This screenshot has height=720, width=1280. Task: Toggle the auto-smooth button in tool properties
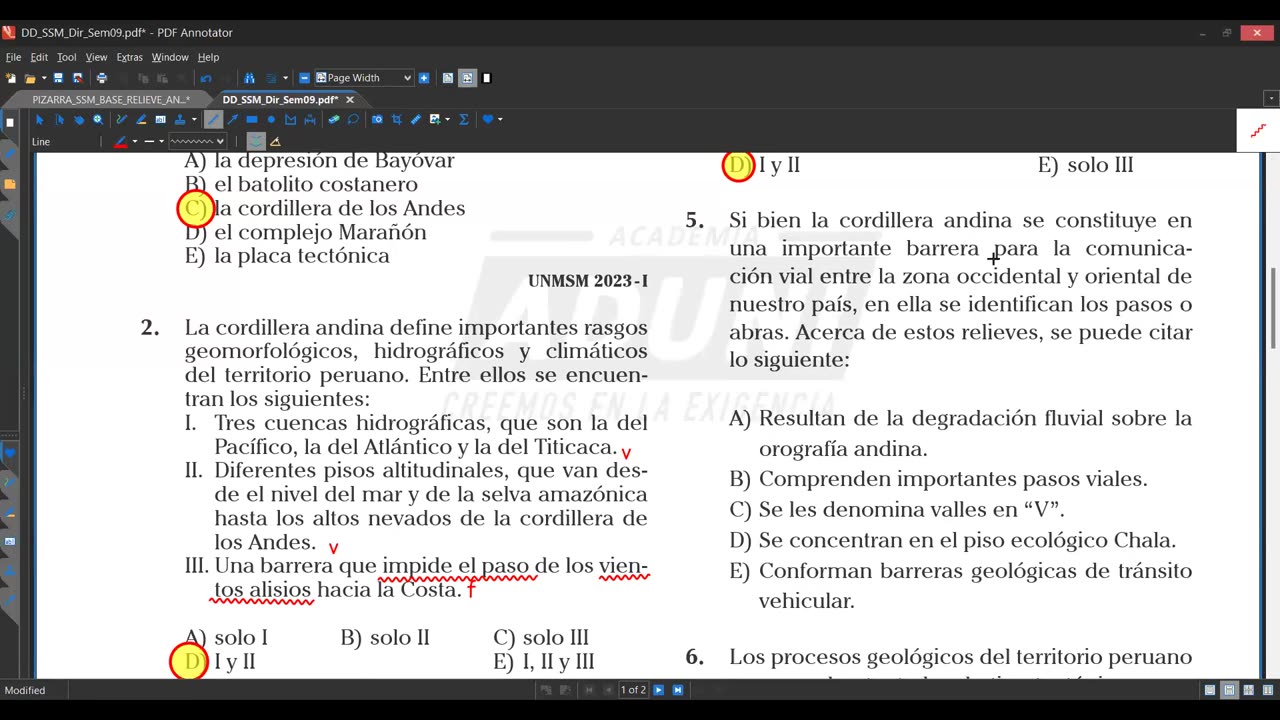256,142
